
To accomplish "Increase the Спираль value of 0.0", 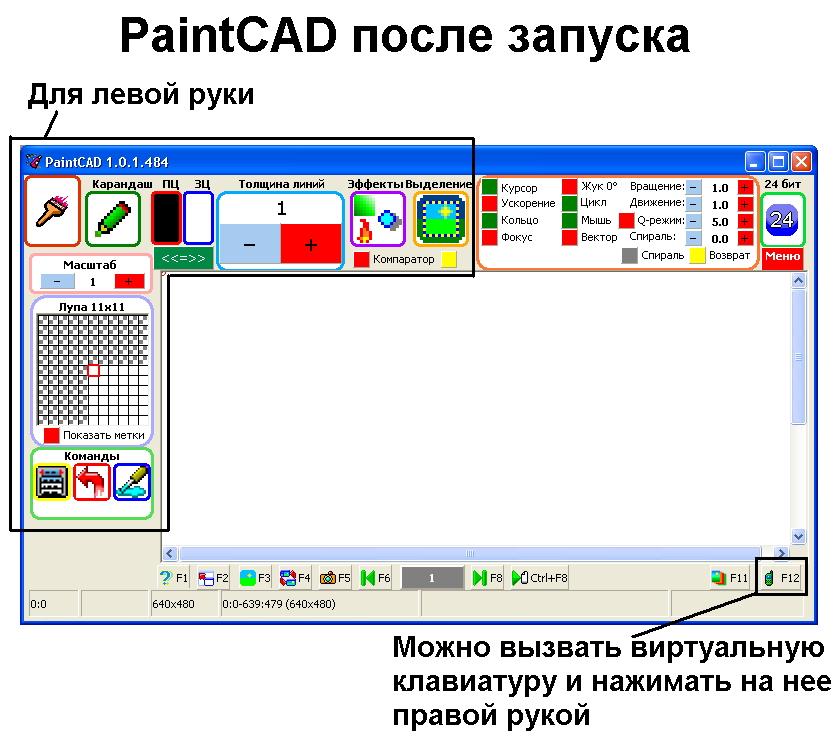I will [745, 239].
